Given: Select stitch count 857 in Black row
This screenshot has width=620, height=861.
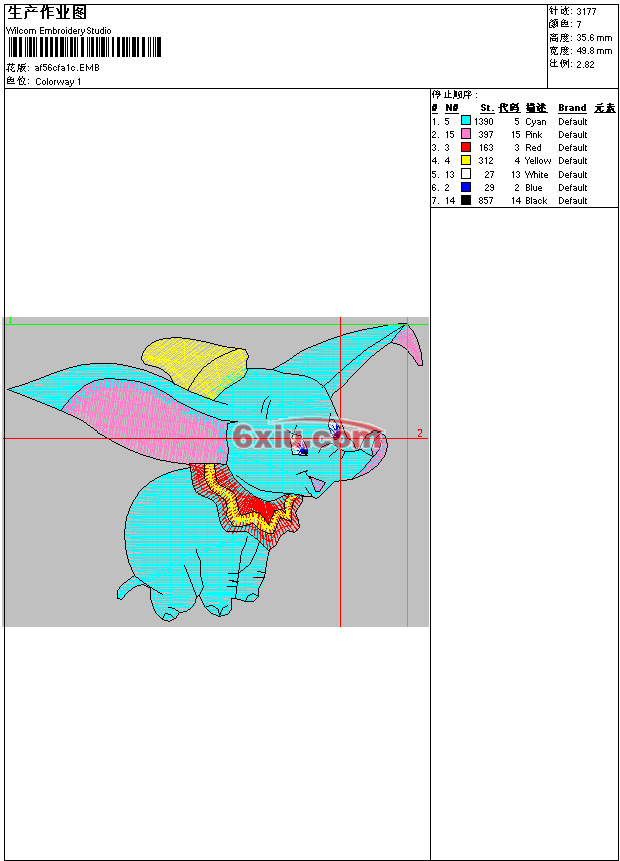Looking at the screenshot, I should 486,201.
